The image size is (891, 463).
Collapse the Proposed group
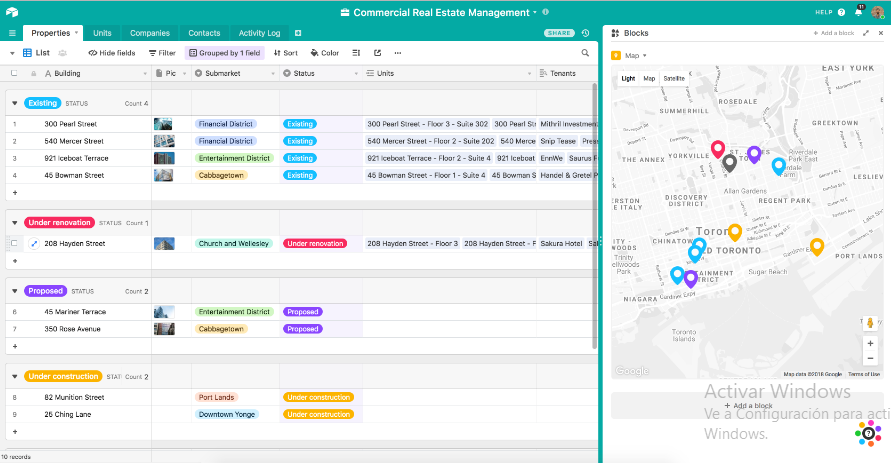[15, 291]
